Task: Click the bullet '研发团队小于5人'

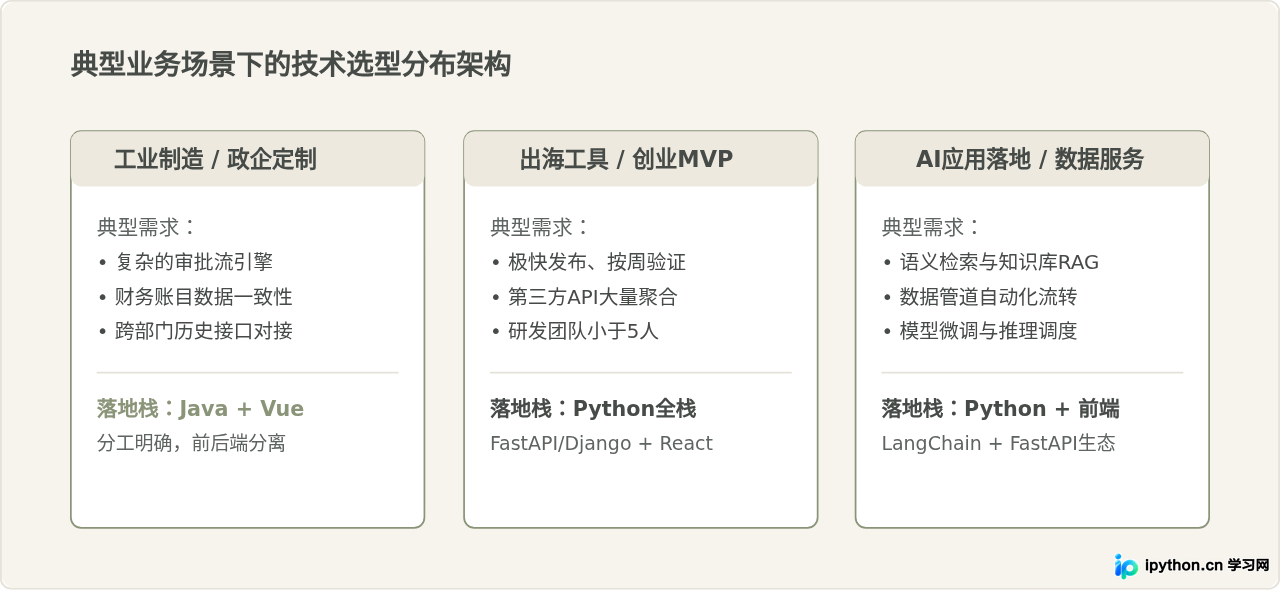Action: (x=575, y=331)
